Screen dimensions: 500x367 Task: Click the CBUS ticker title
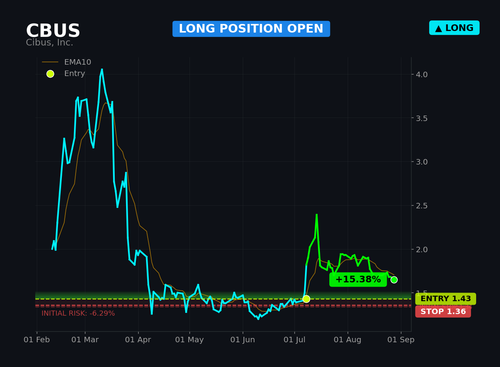coord(53,30)
